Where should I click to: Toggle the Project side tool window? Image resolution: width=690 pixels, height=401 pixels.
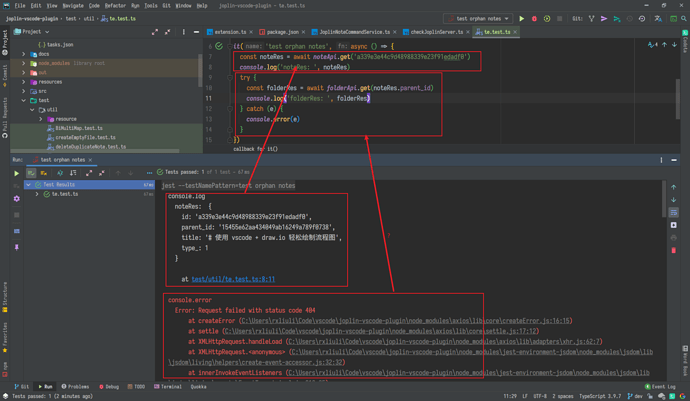[x=5, y=42]
